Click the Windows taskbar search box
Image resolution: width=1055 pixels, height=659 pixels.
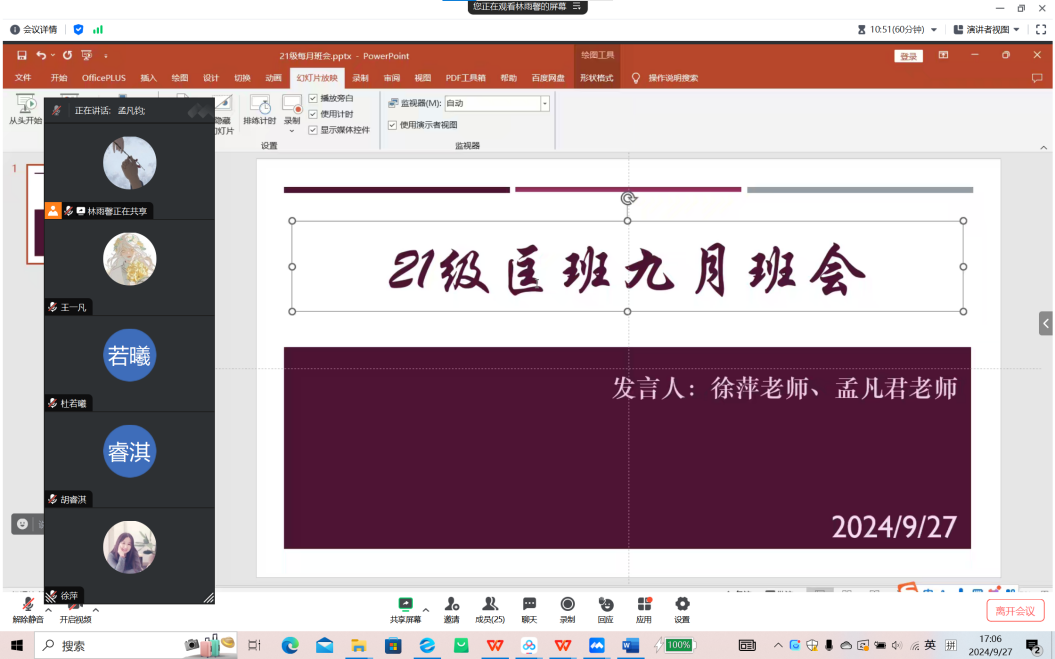110,646
